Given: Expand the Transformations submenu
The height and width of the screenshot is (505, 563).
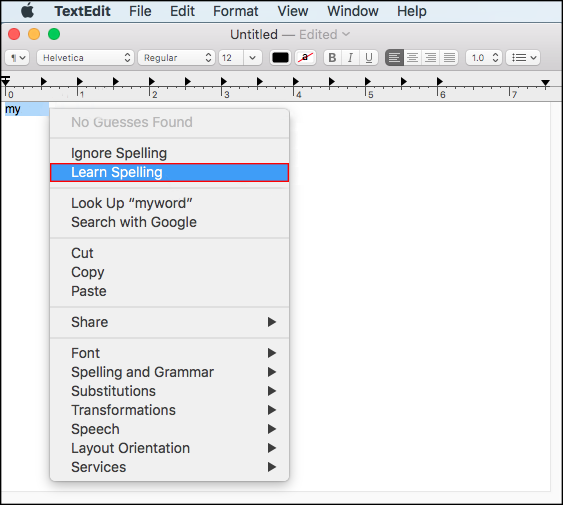Looking at the screenshot, I should pos(169,410).
